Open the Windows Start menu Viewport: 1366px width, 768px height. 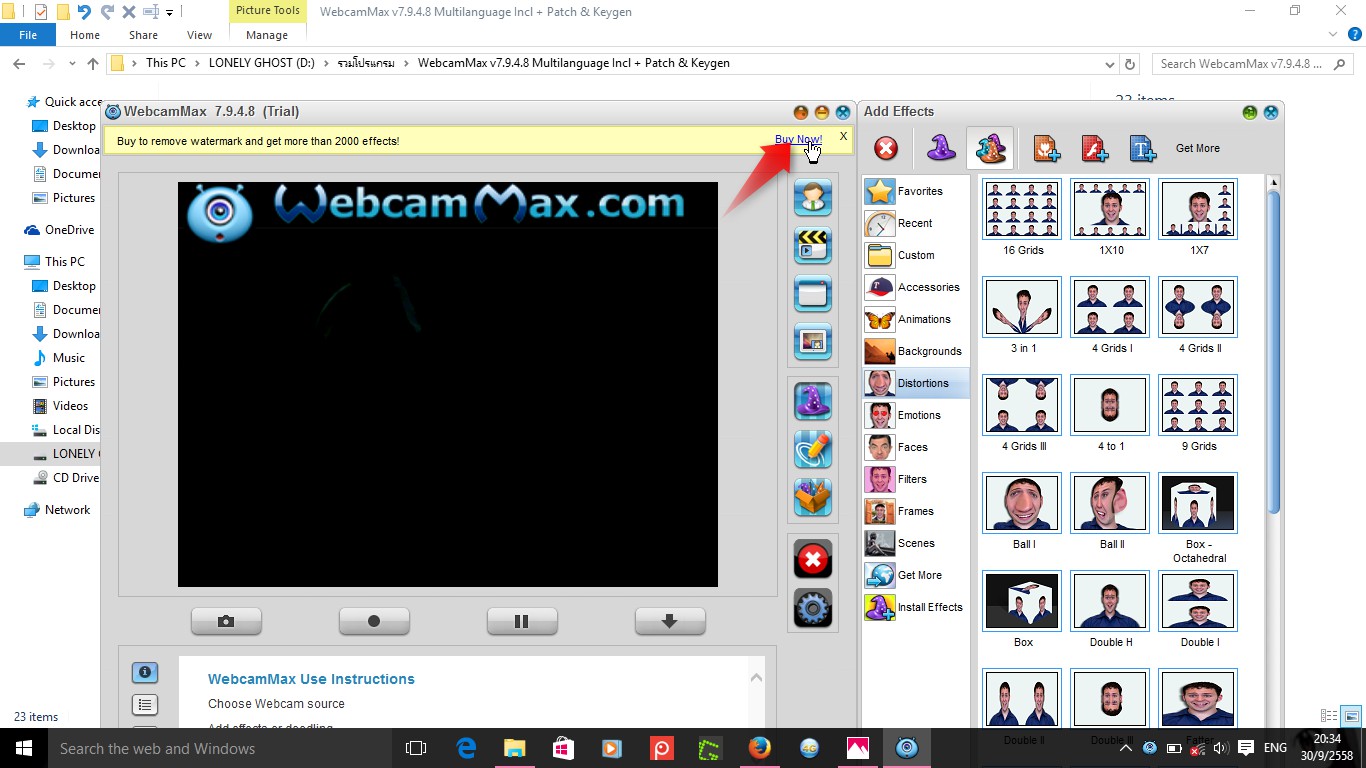click(x=24, y=748)
